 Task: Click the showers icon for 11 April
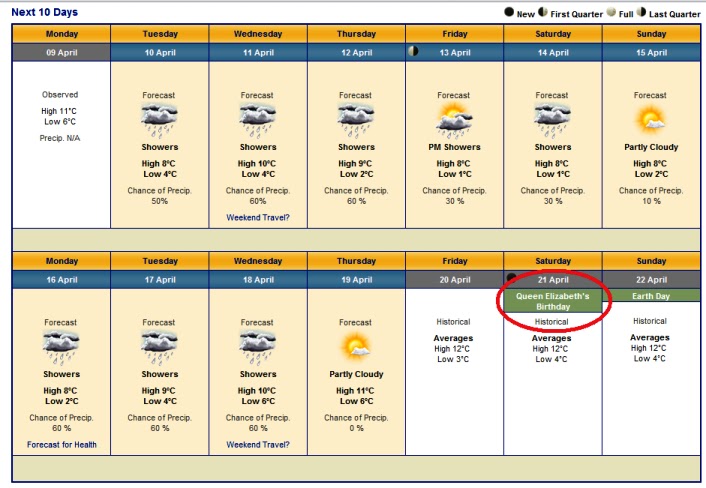click(257, 120)
